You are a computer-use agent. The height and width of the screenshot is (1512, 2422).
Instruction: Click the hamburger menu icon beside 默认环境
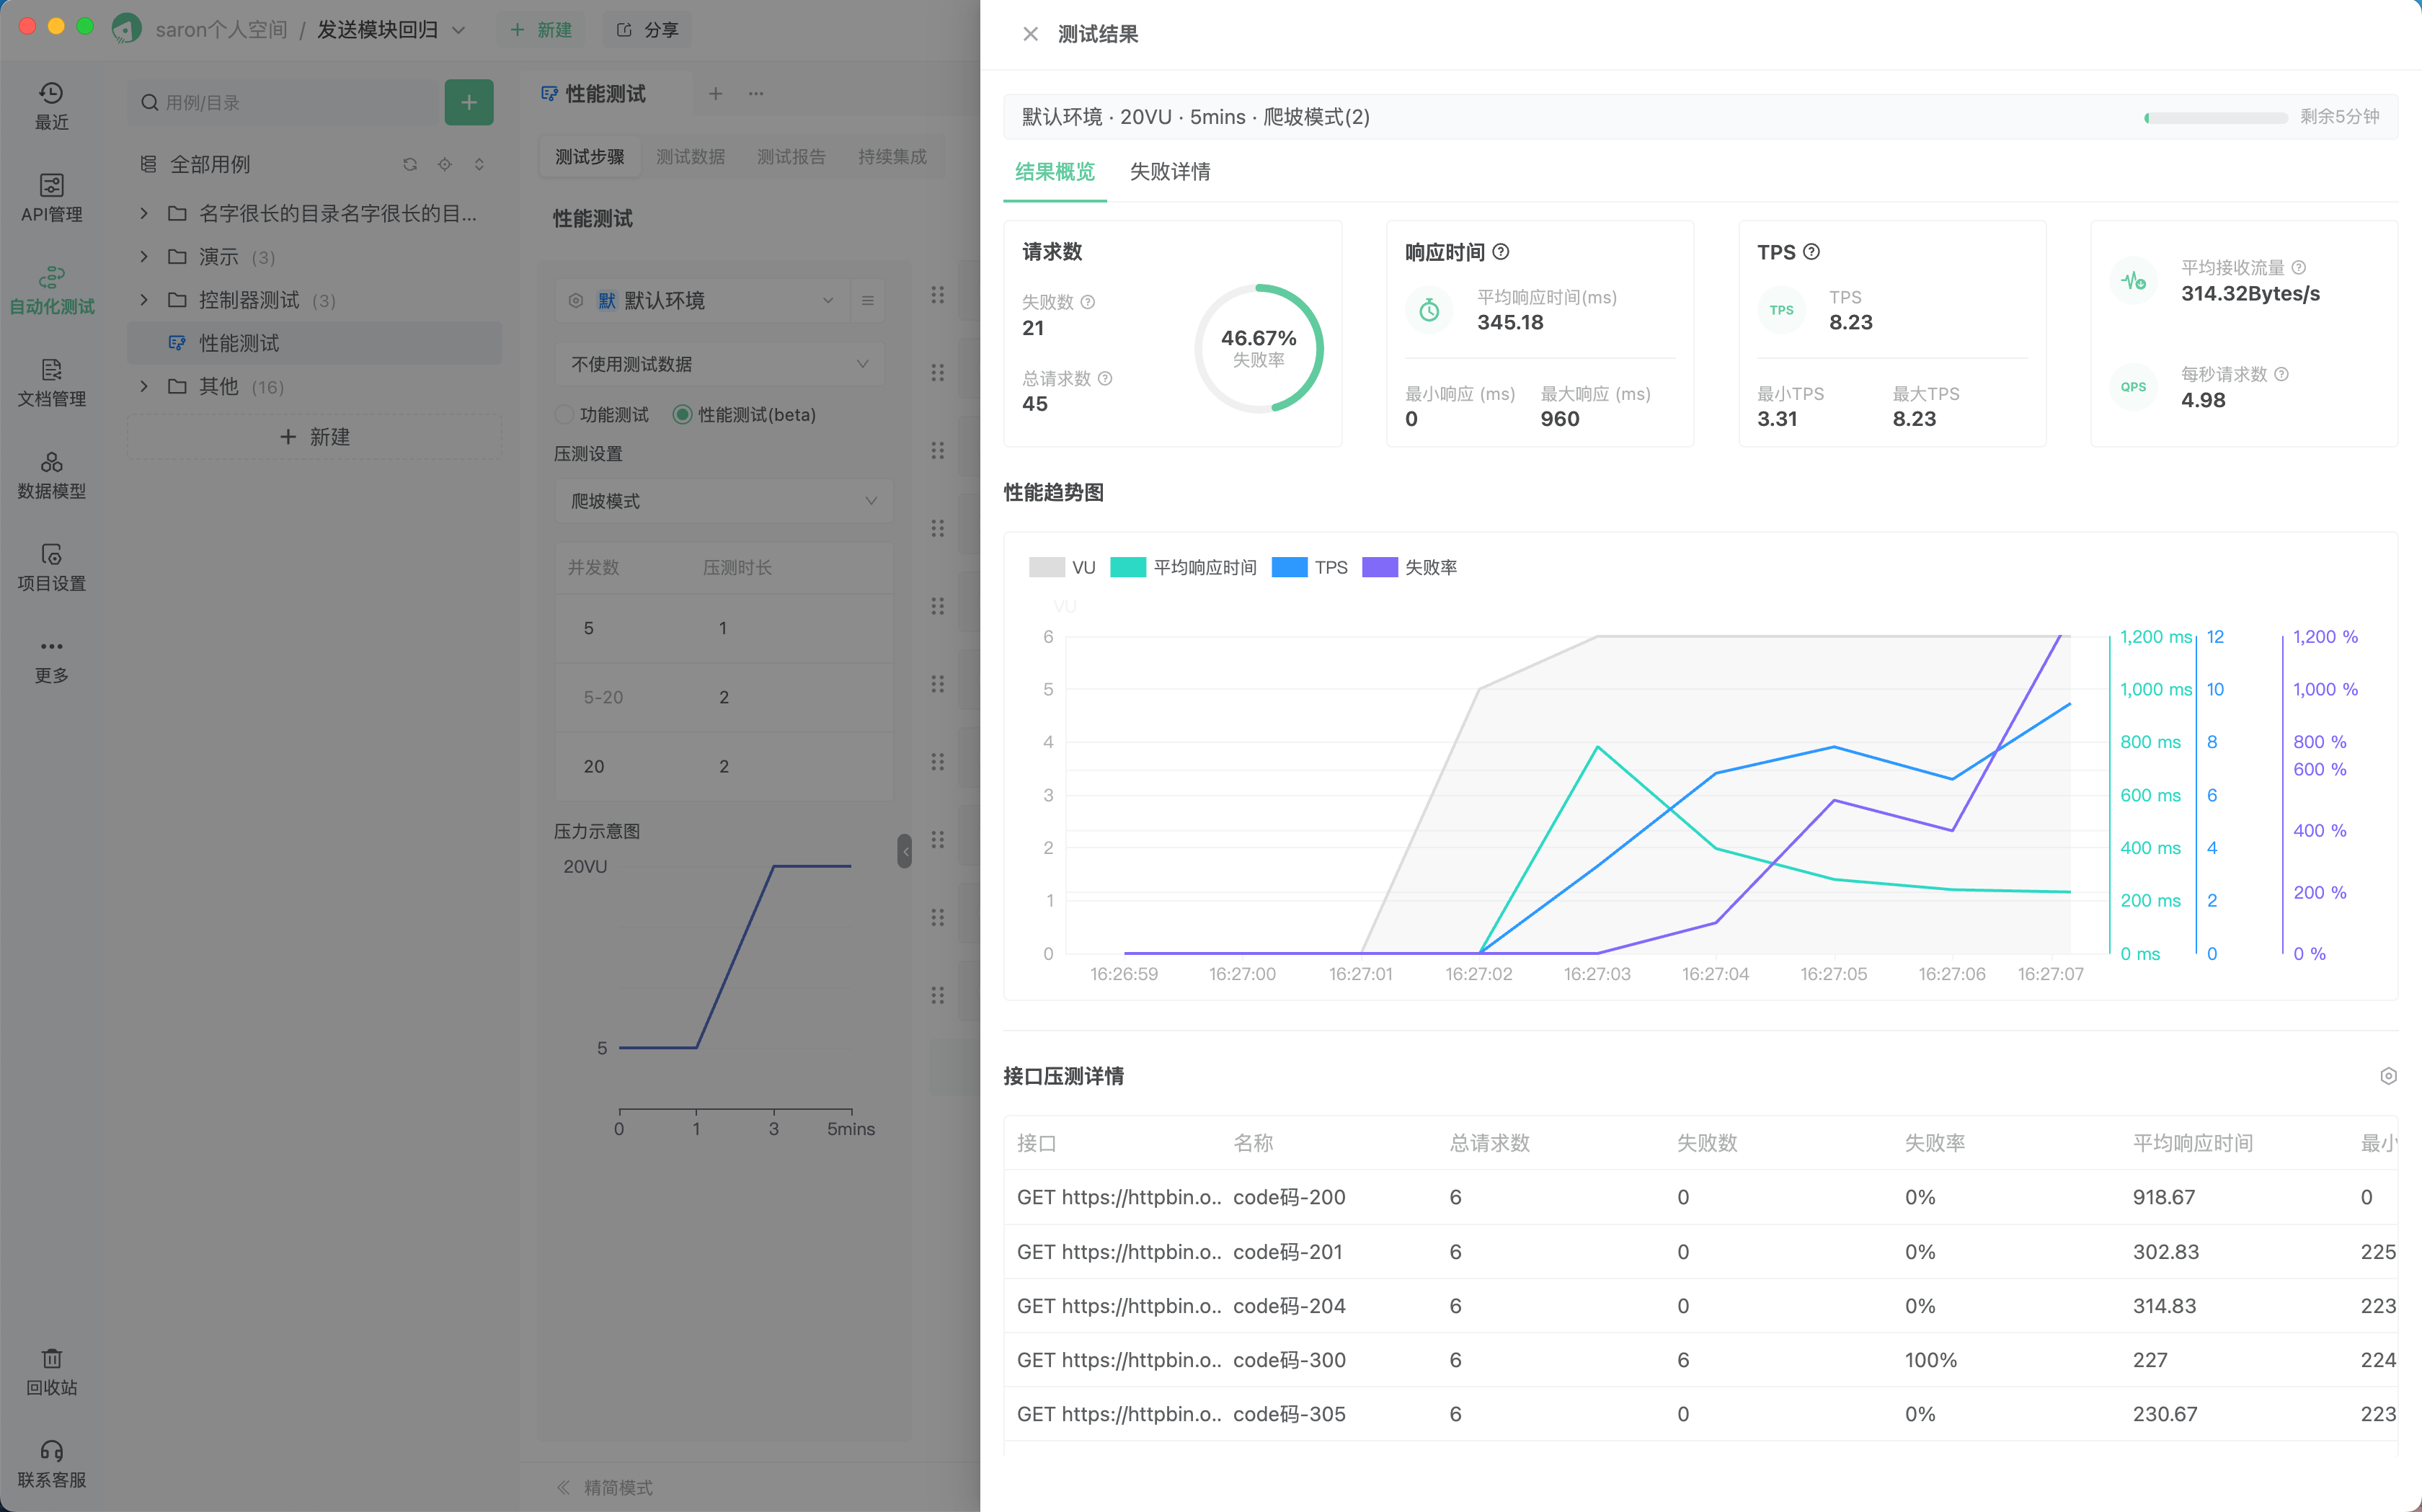(867, 300)
